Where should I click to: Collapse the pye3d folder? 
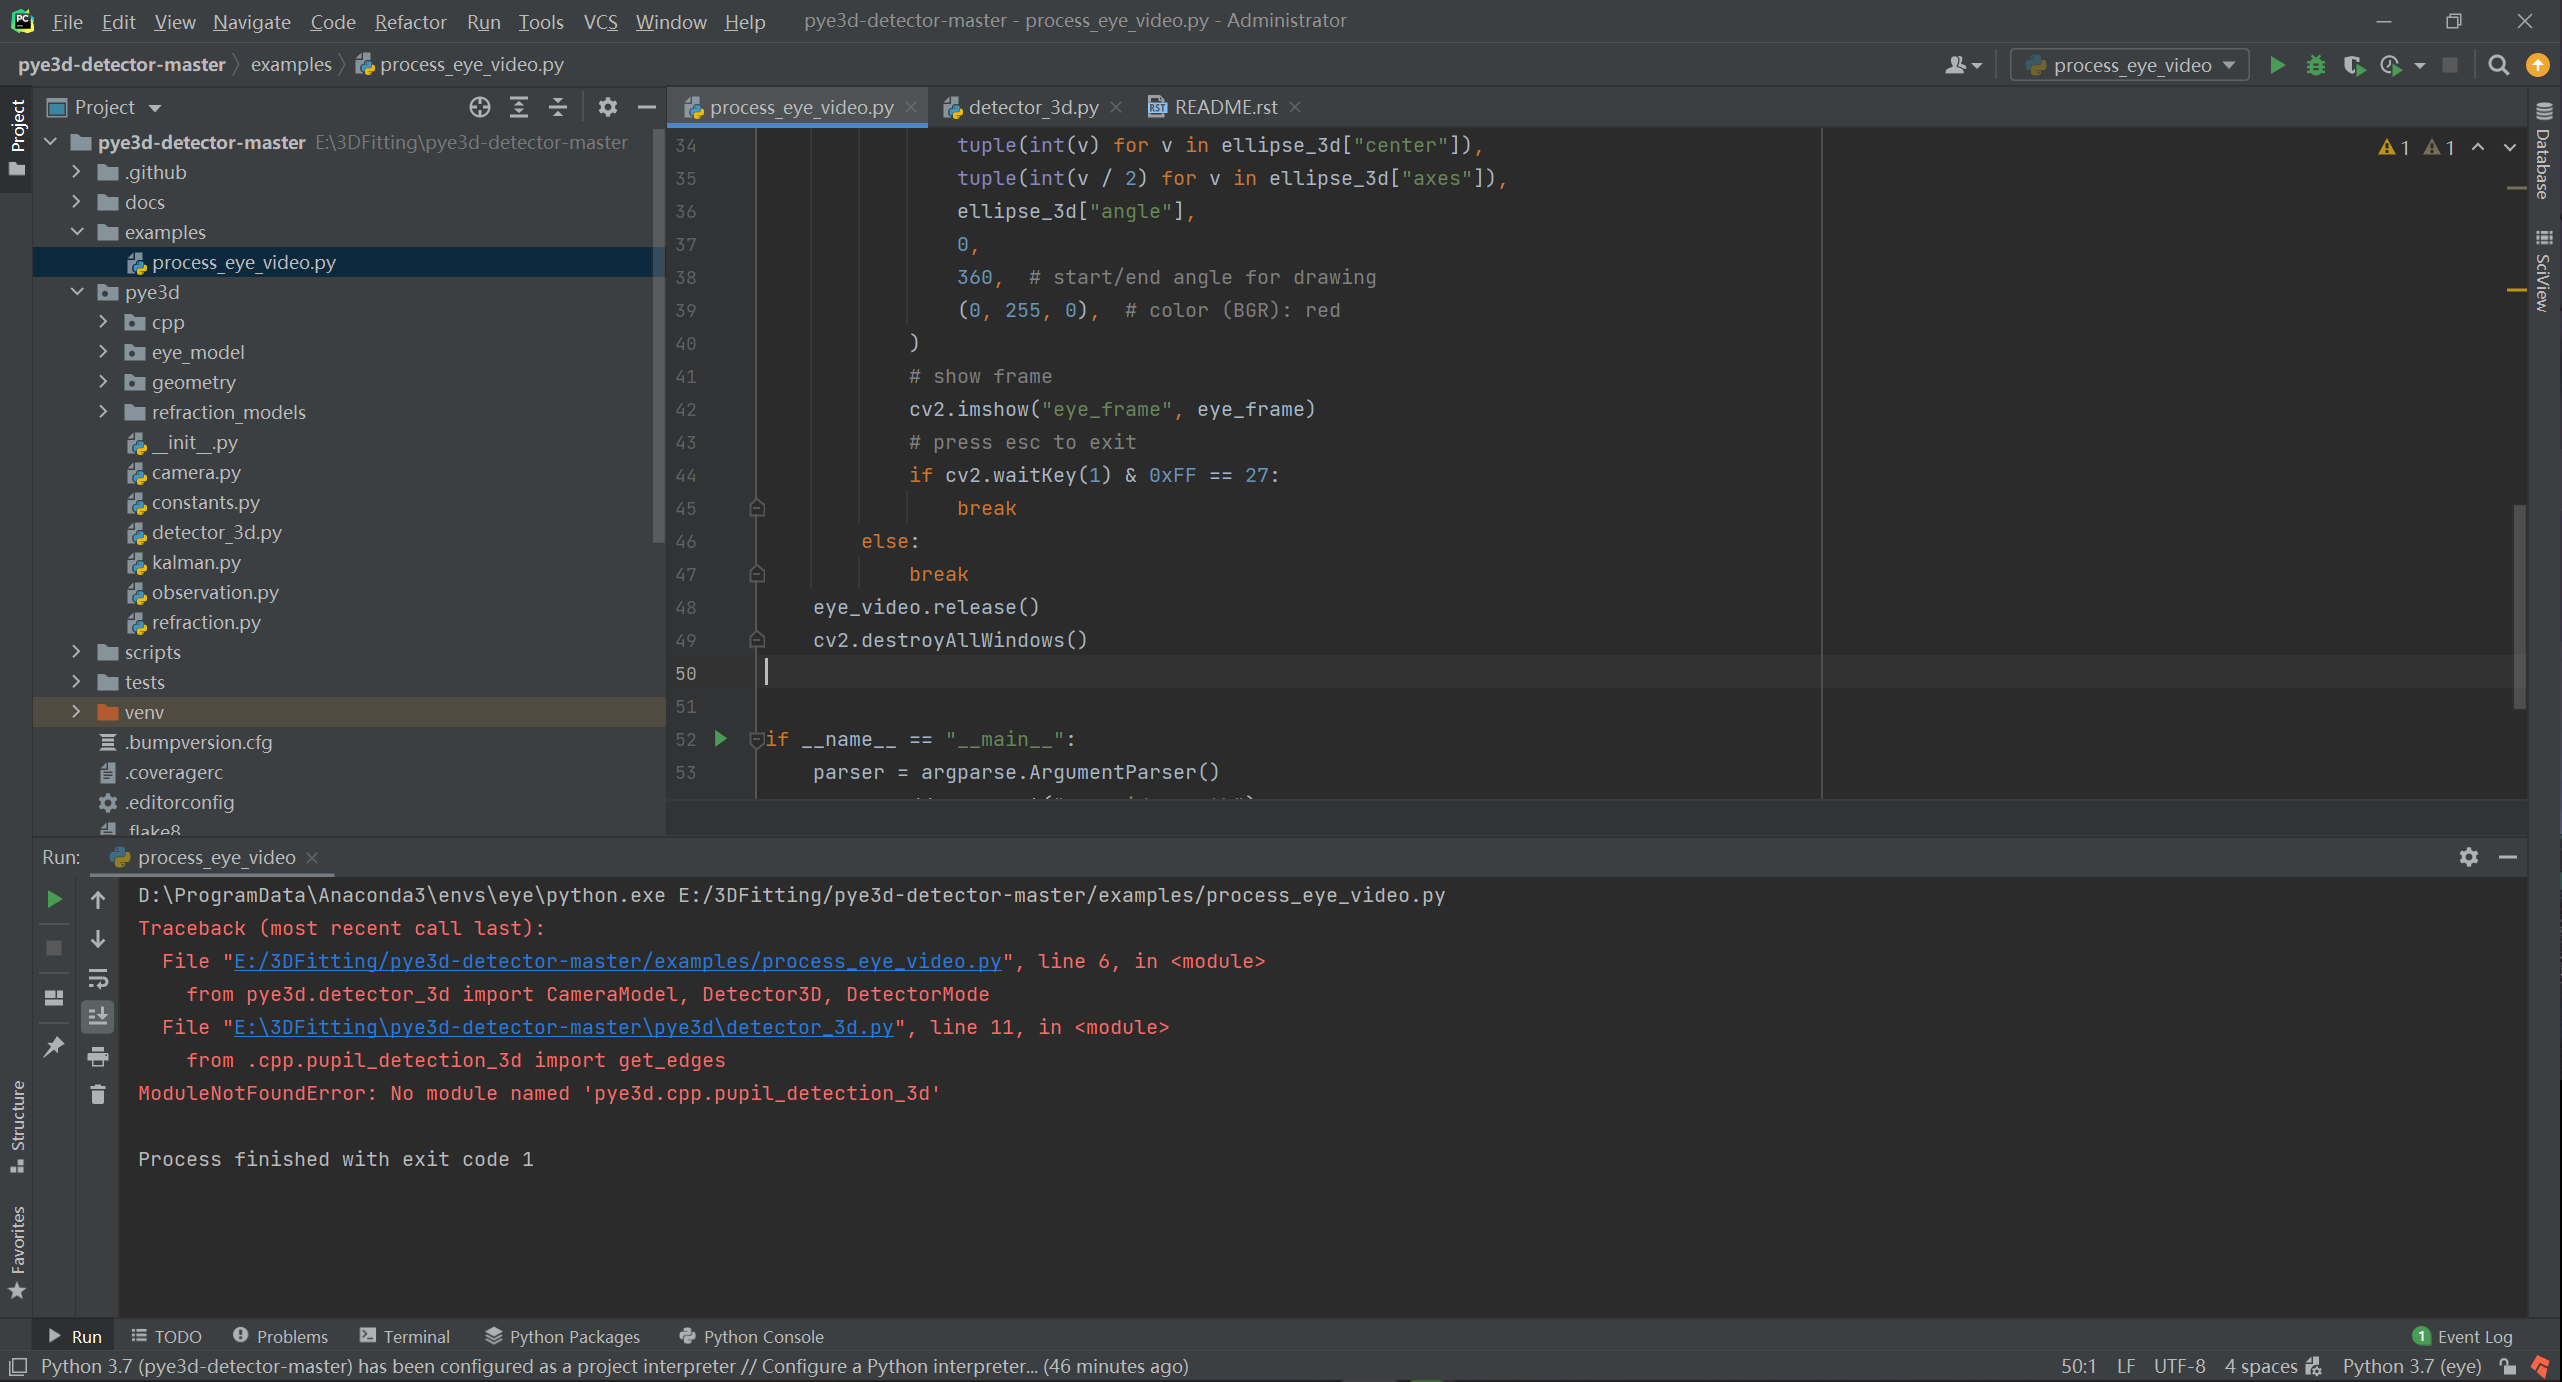point(76,292)
